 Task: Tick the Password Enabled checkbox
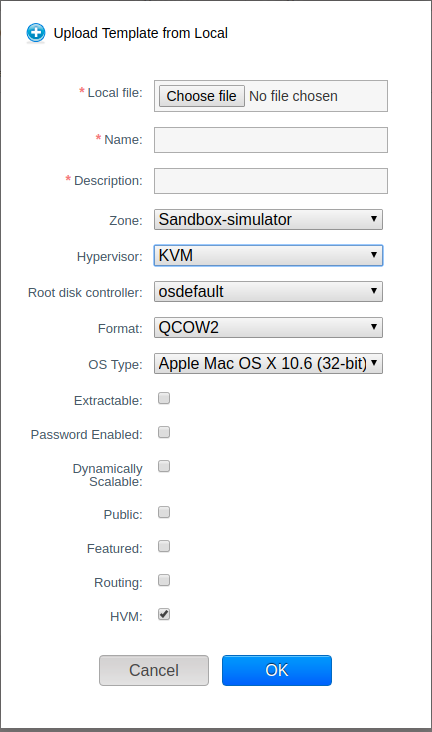tap(164, 432)
